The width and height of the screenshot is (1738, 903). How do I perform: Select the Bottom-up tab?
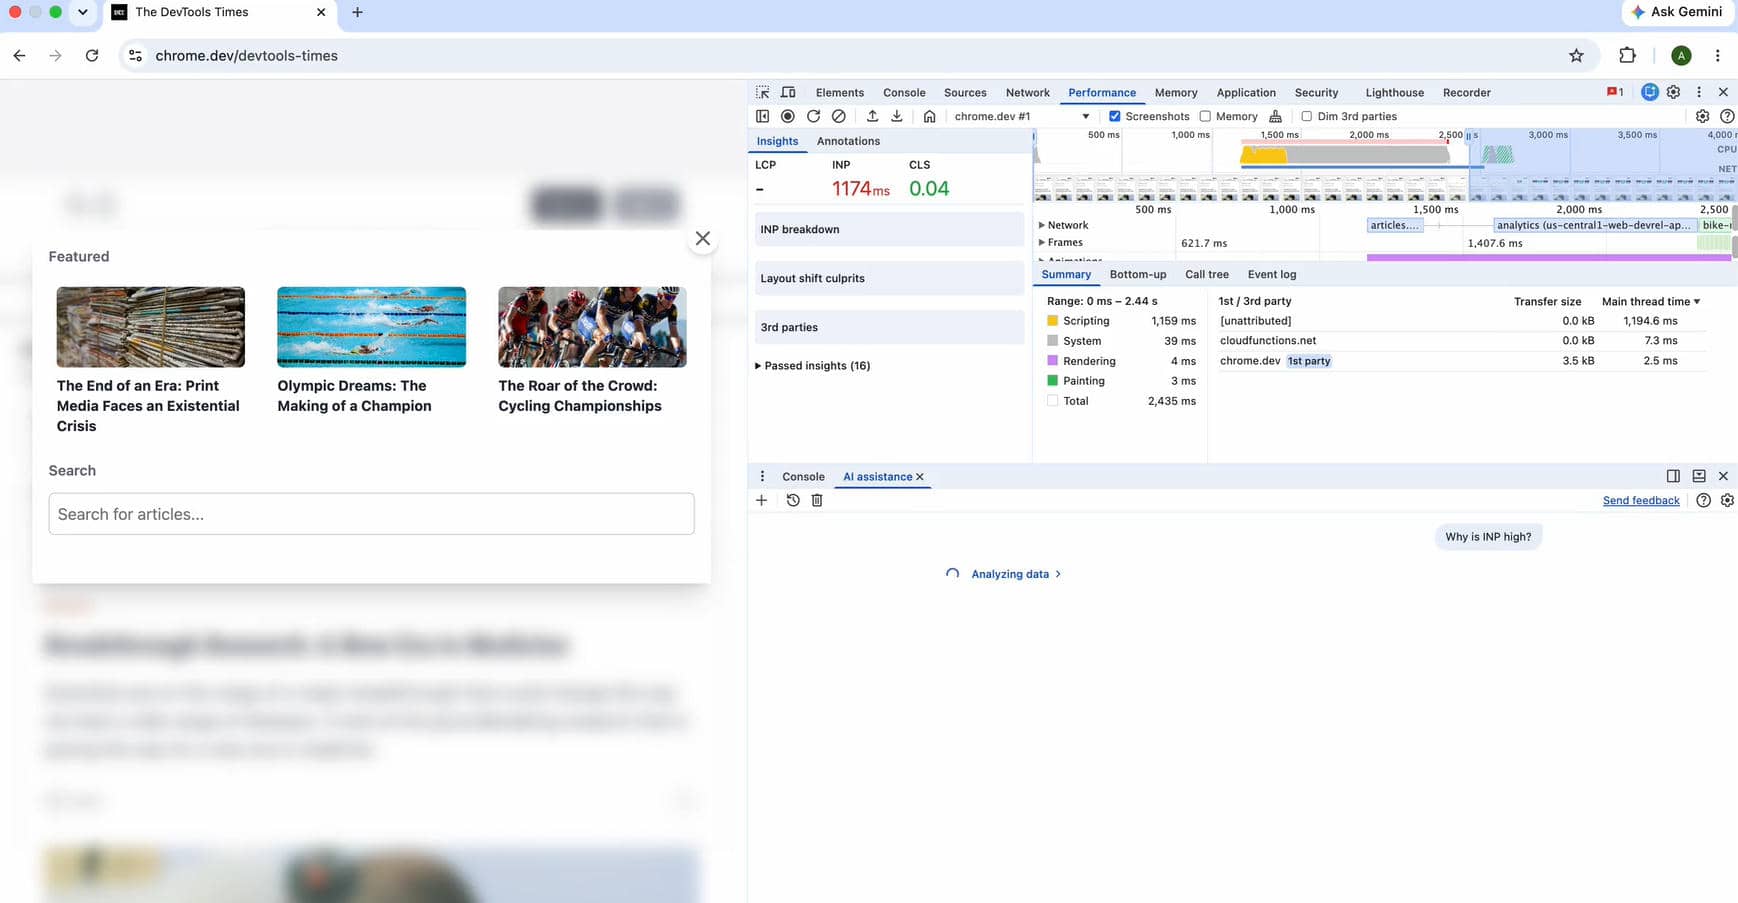tap(1137, 274)
